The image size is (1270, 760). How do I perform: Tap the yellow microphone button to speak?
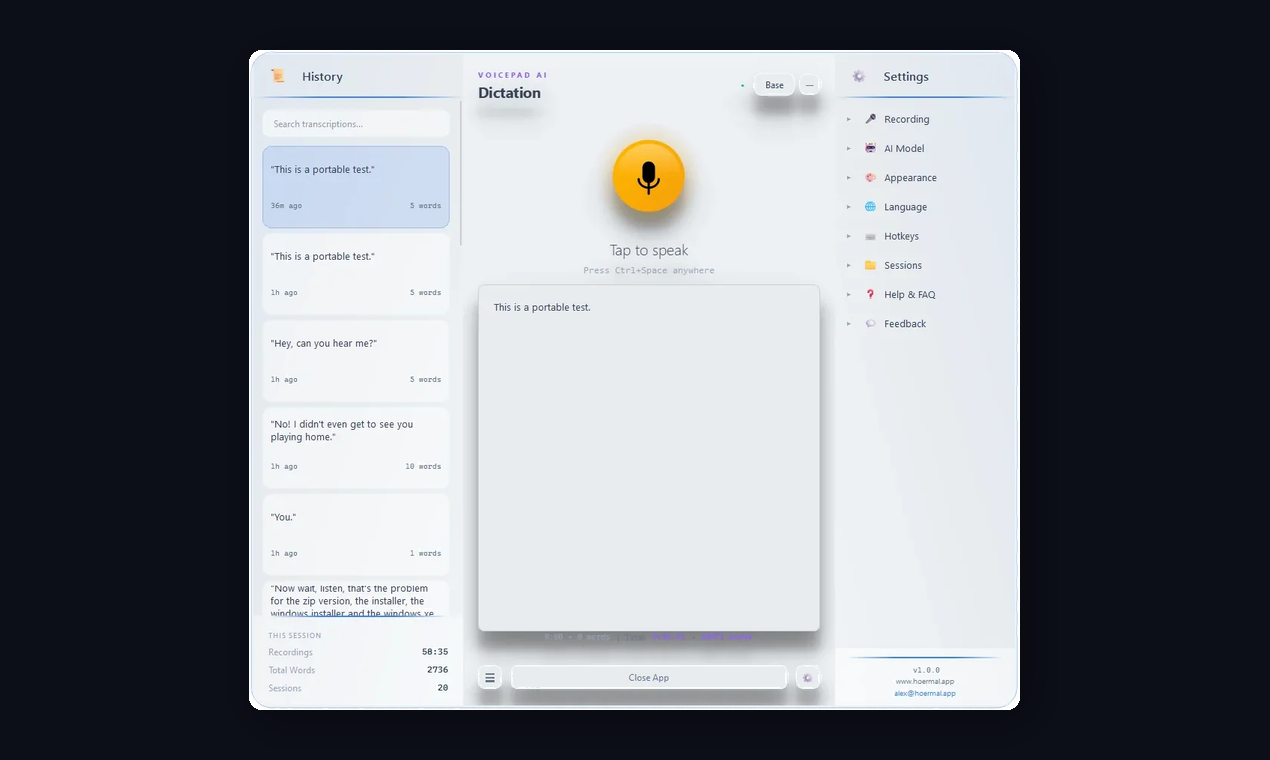pos(649,177)
